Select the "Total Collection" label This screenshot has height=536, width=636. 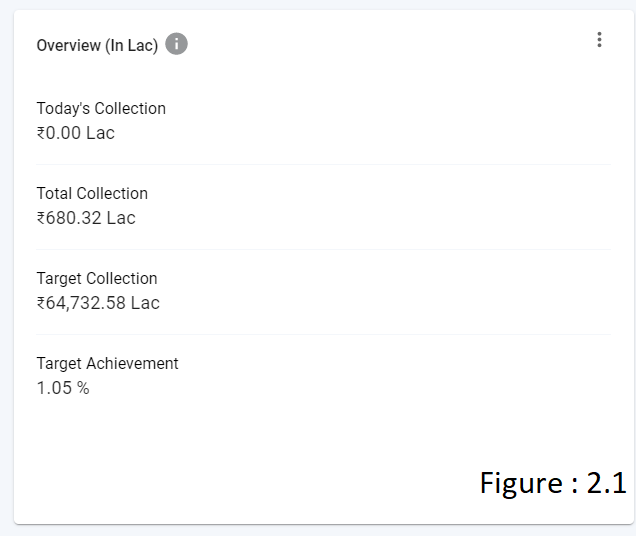tap(92, 193)
